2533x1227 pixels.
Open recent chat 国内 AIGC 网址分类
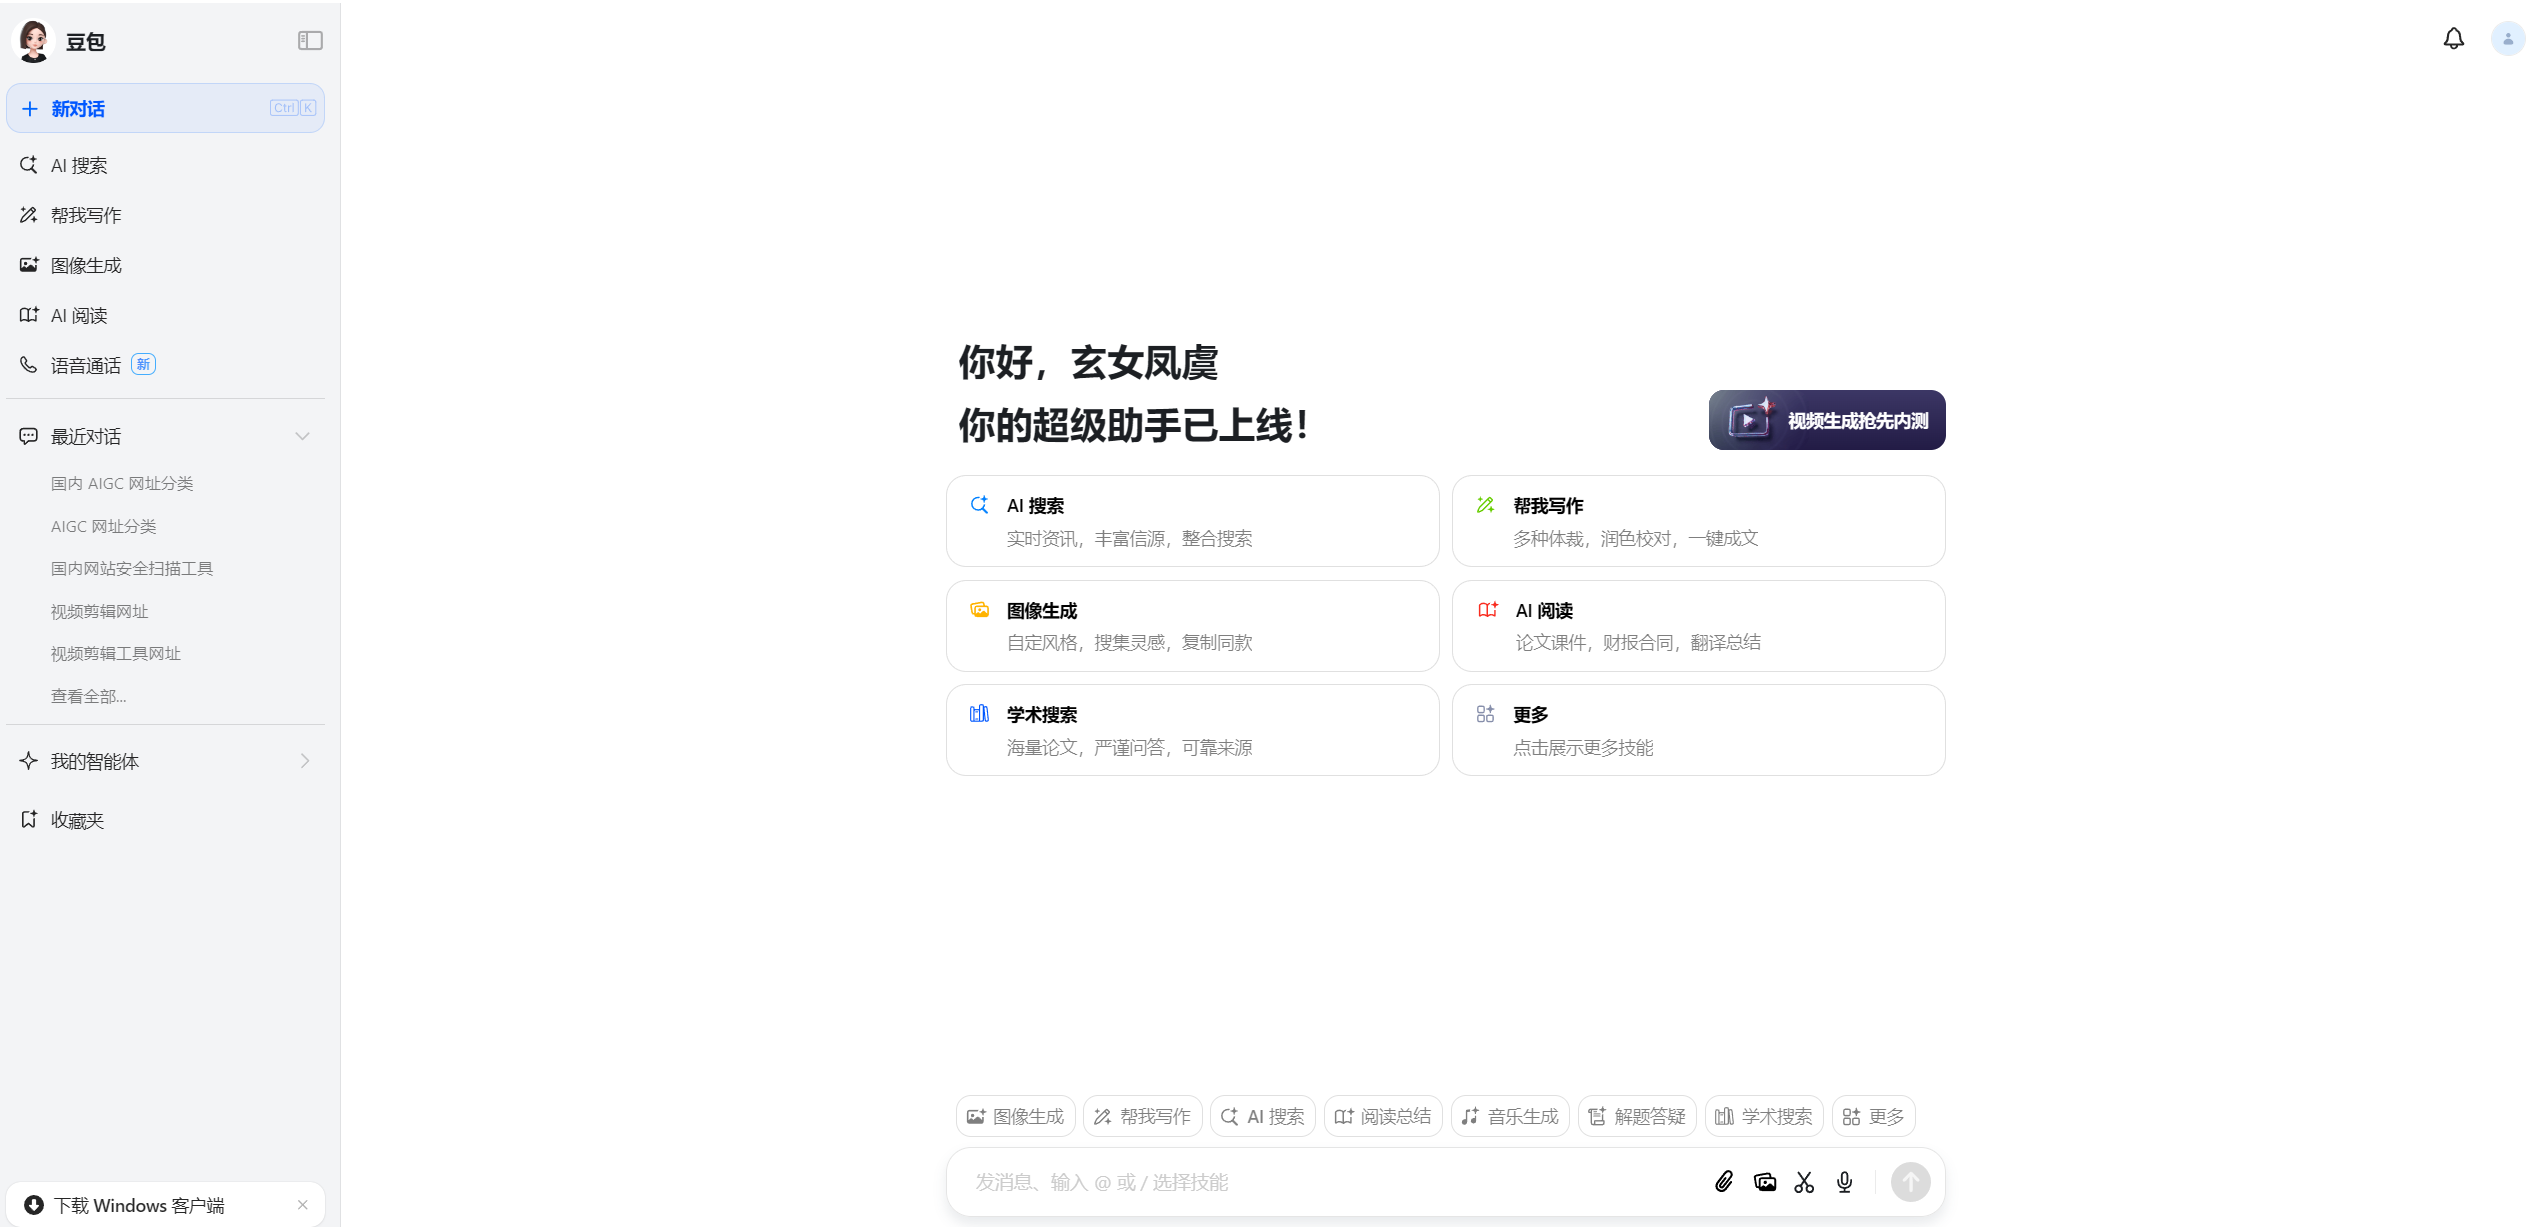pos(122,483)
